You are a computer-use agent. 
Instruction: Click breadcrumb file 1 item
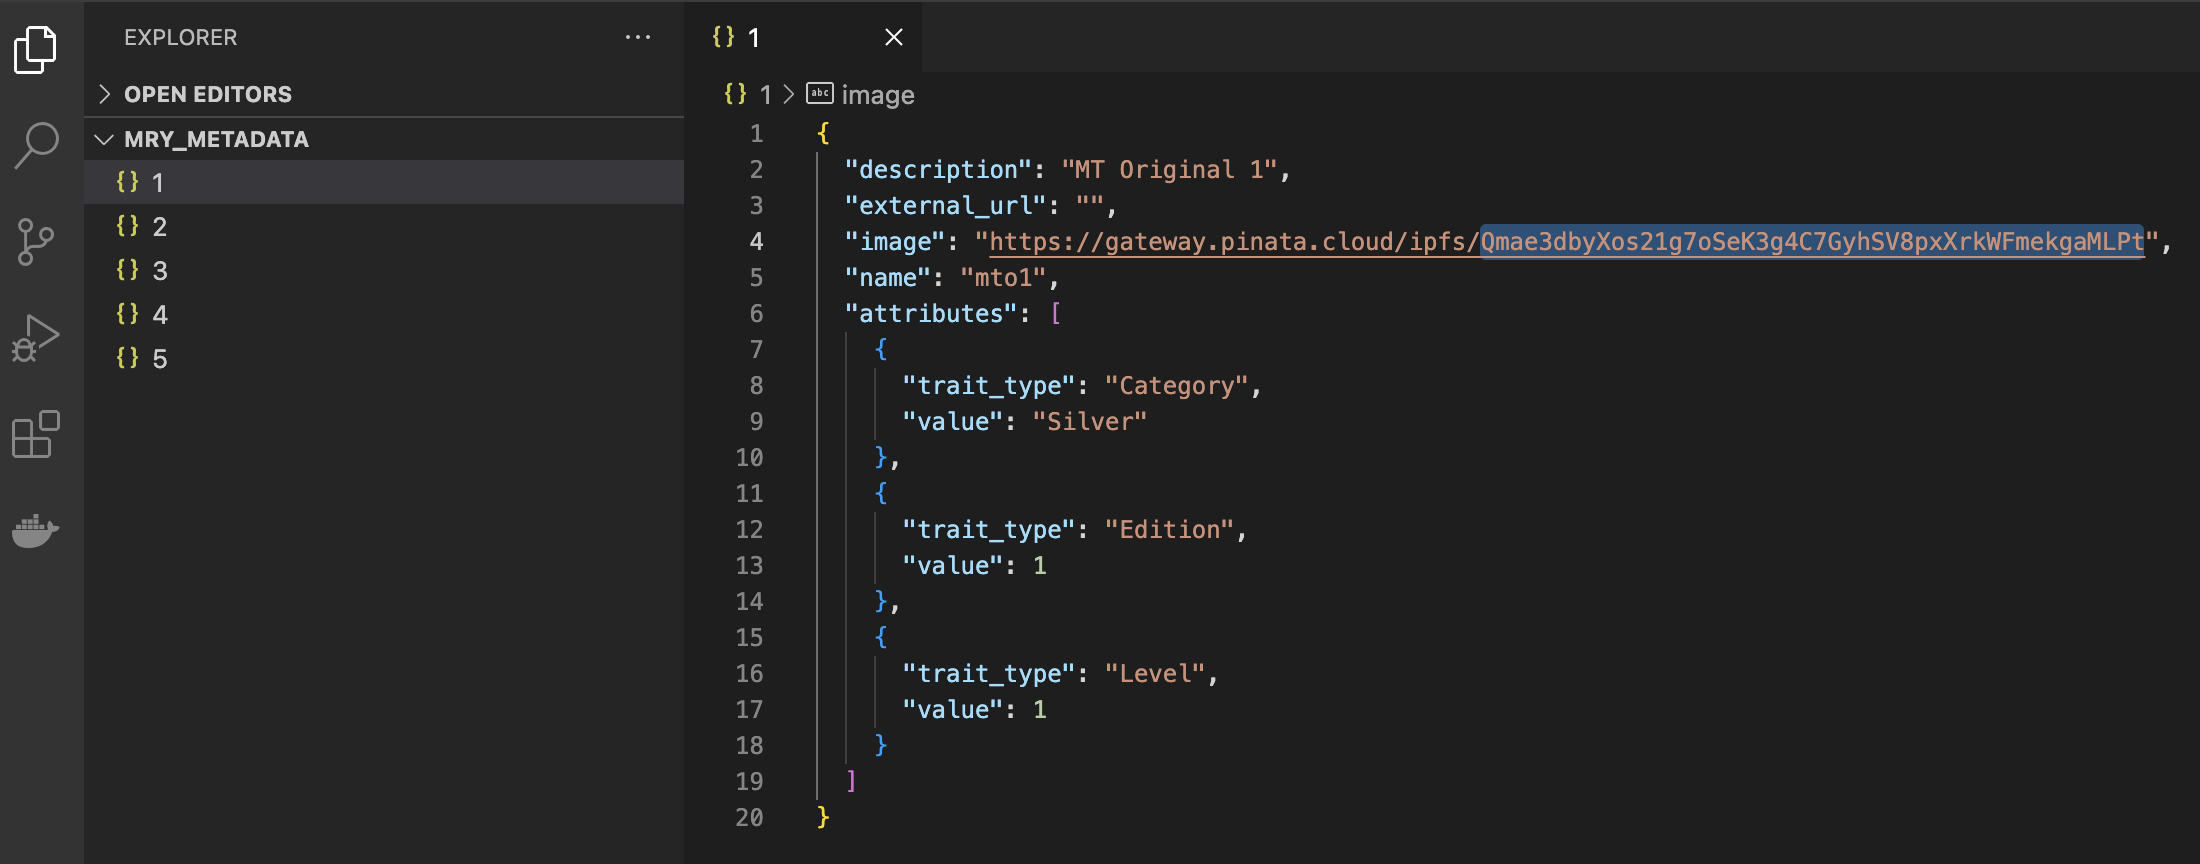pyautogui.click(x=765, y=94)
